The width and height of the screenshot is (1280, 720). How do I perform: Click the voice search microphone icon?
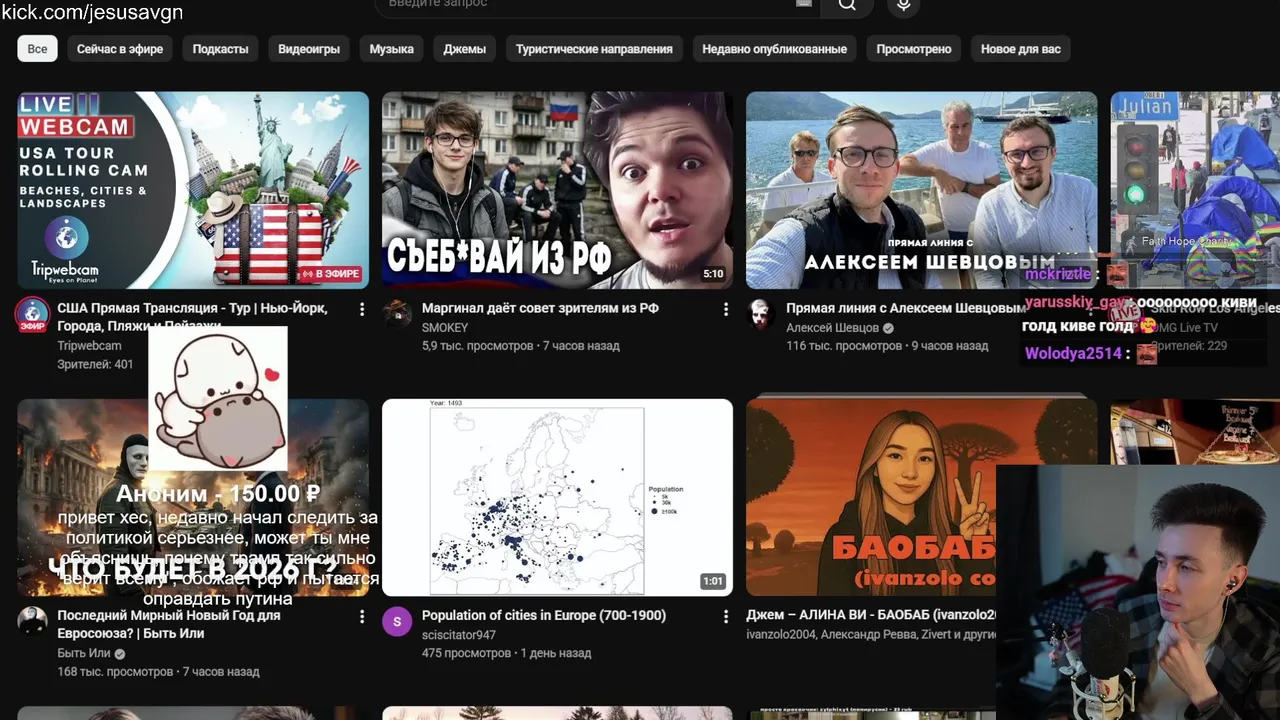pos(903,5)
